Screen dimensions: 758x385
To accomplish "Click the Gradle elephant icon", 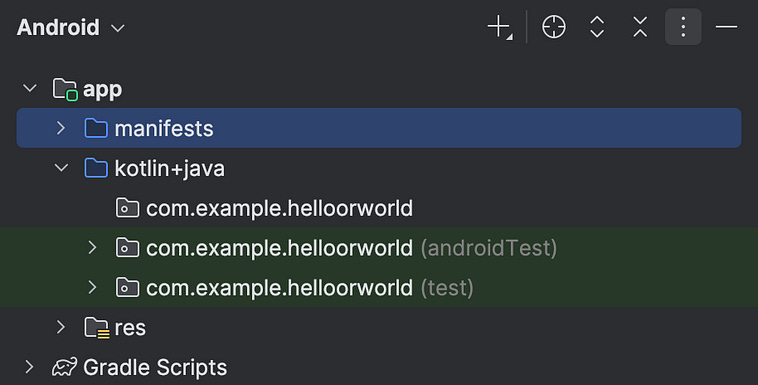I will click(x=64, y=367).
